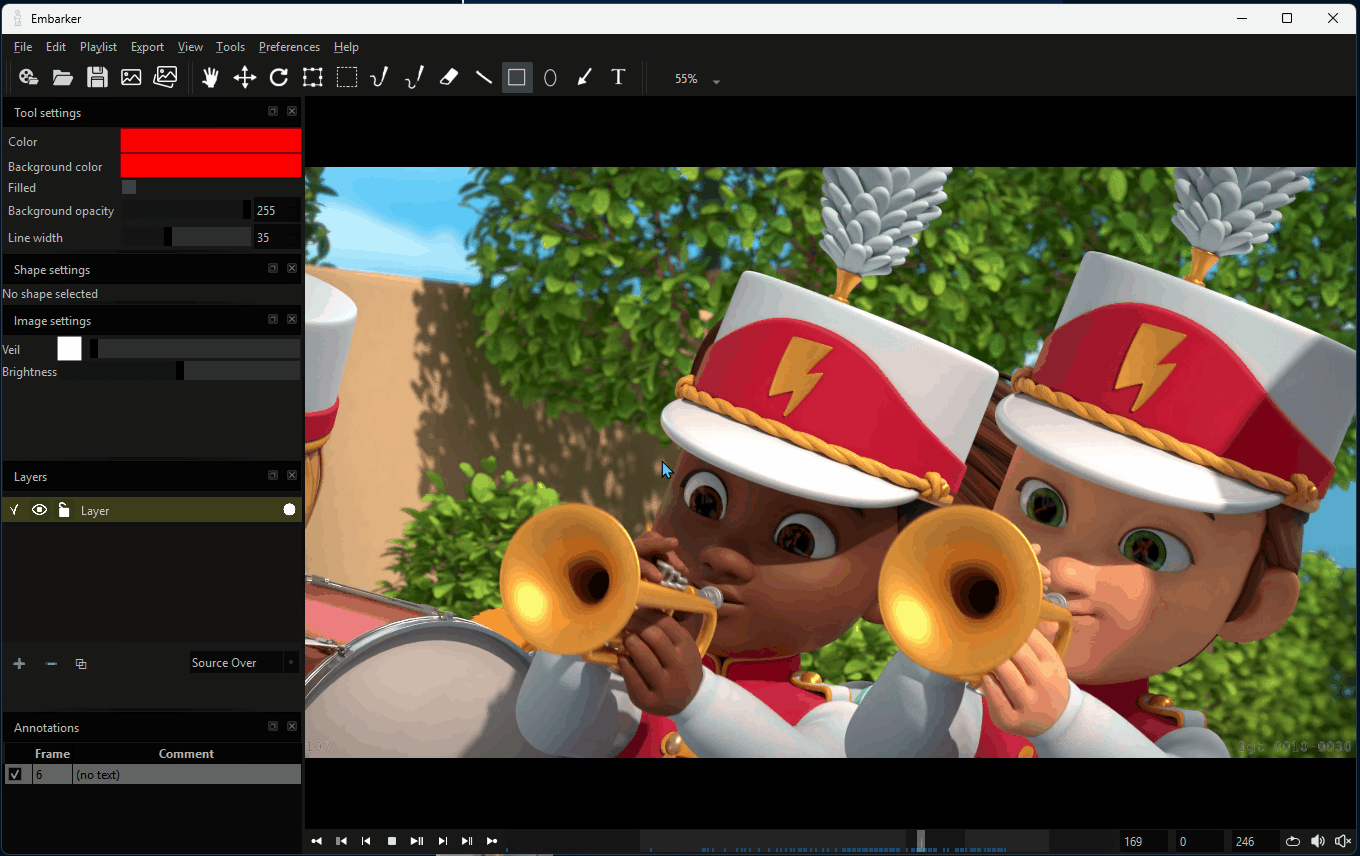Image resolution: width=1360 pixels, height=856 pixels.
Task: Select the Ellipse shape tool
Action: (x=550, y=78)
